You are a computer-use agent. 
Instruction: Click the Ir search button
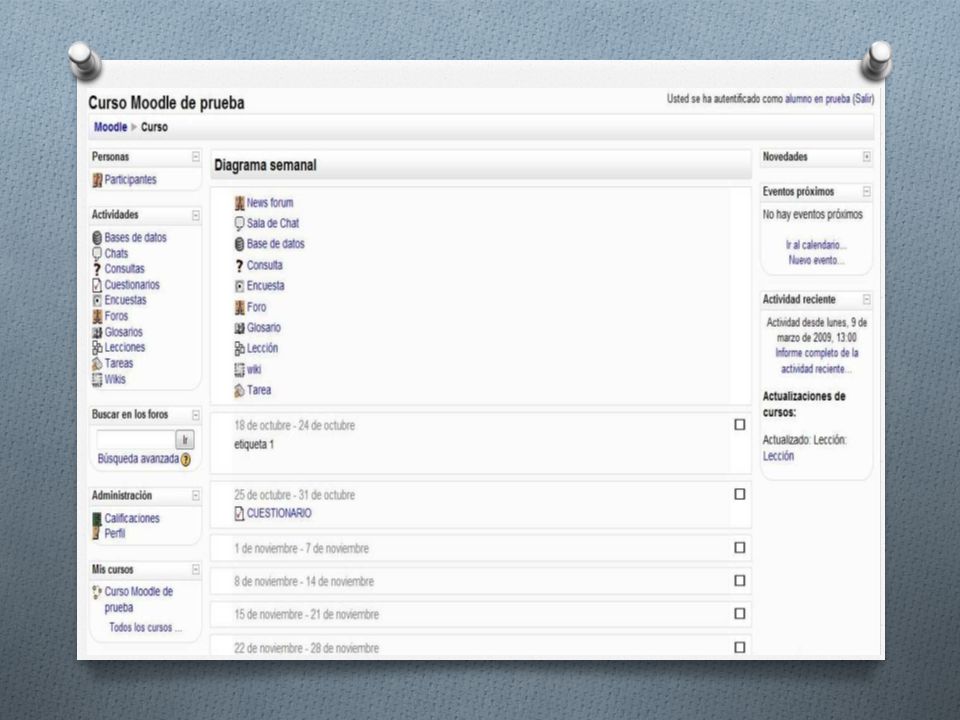(x=185, y=440)
